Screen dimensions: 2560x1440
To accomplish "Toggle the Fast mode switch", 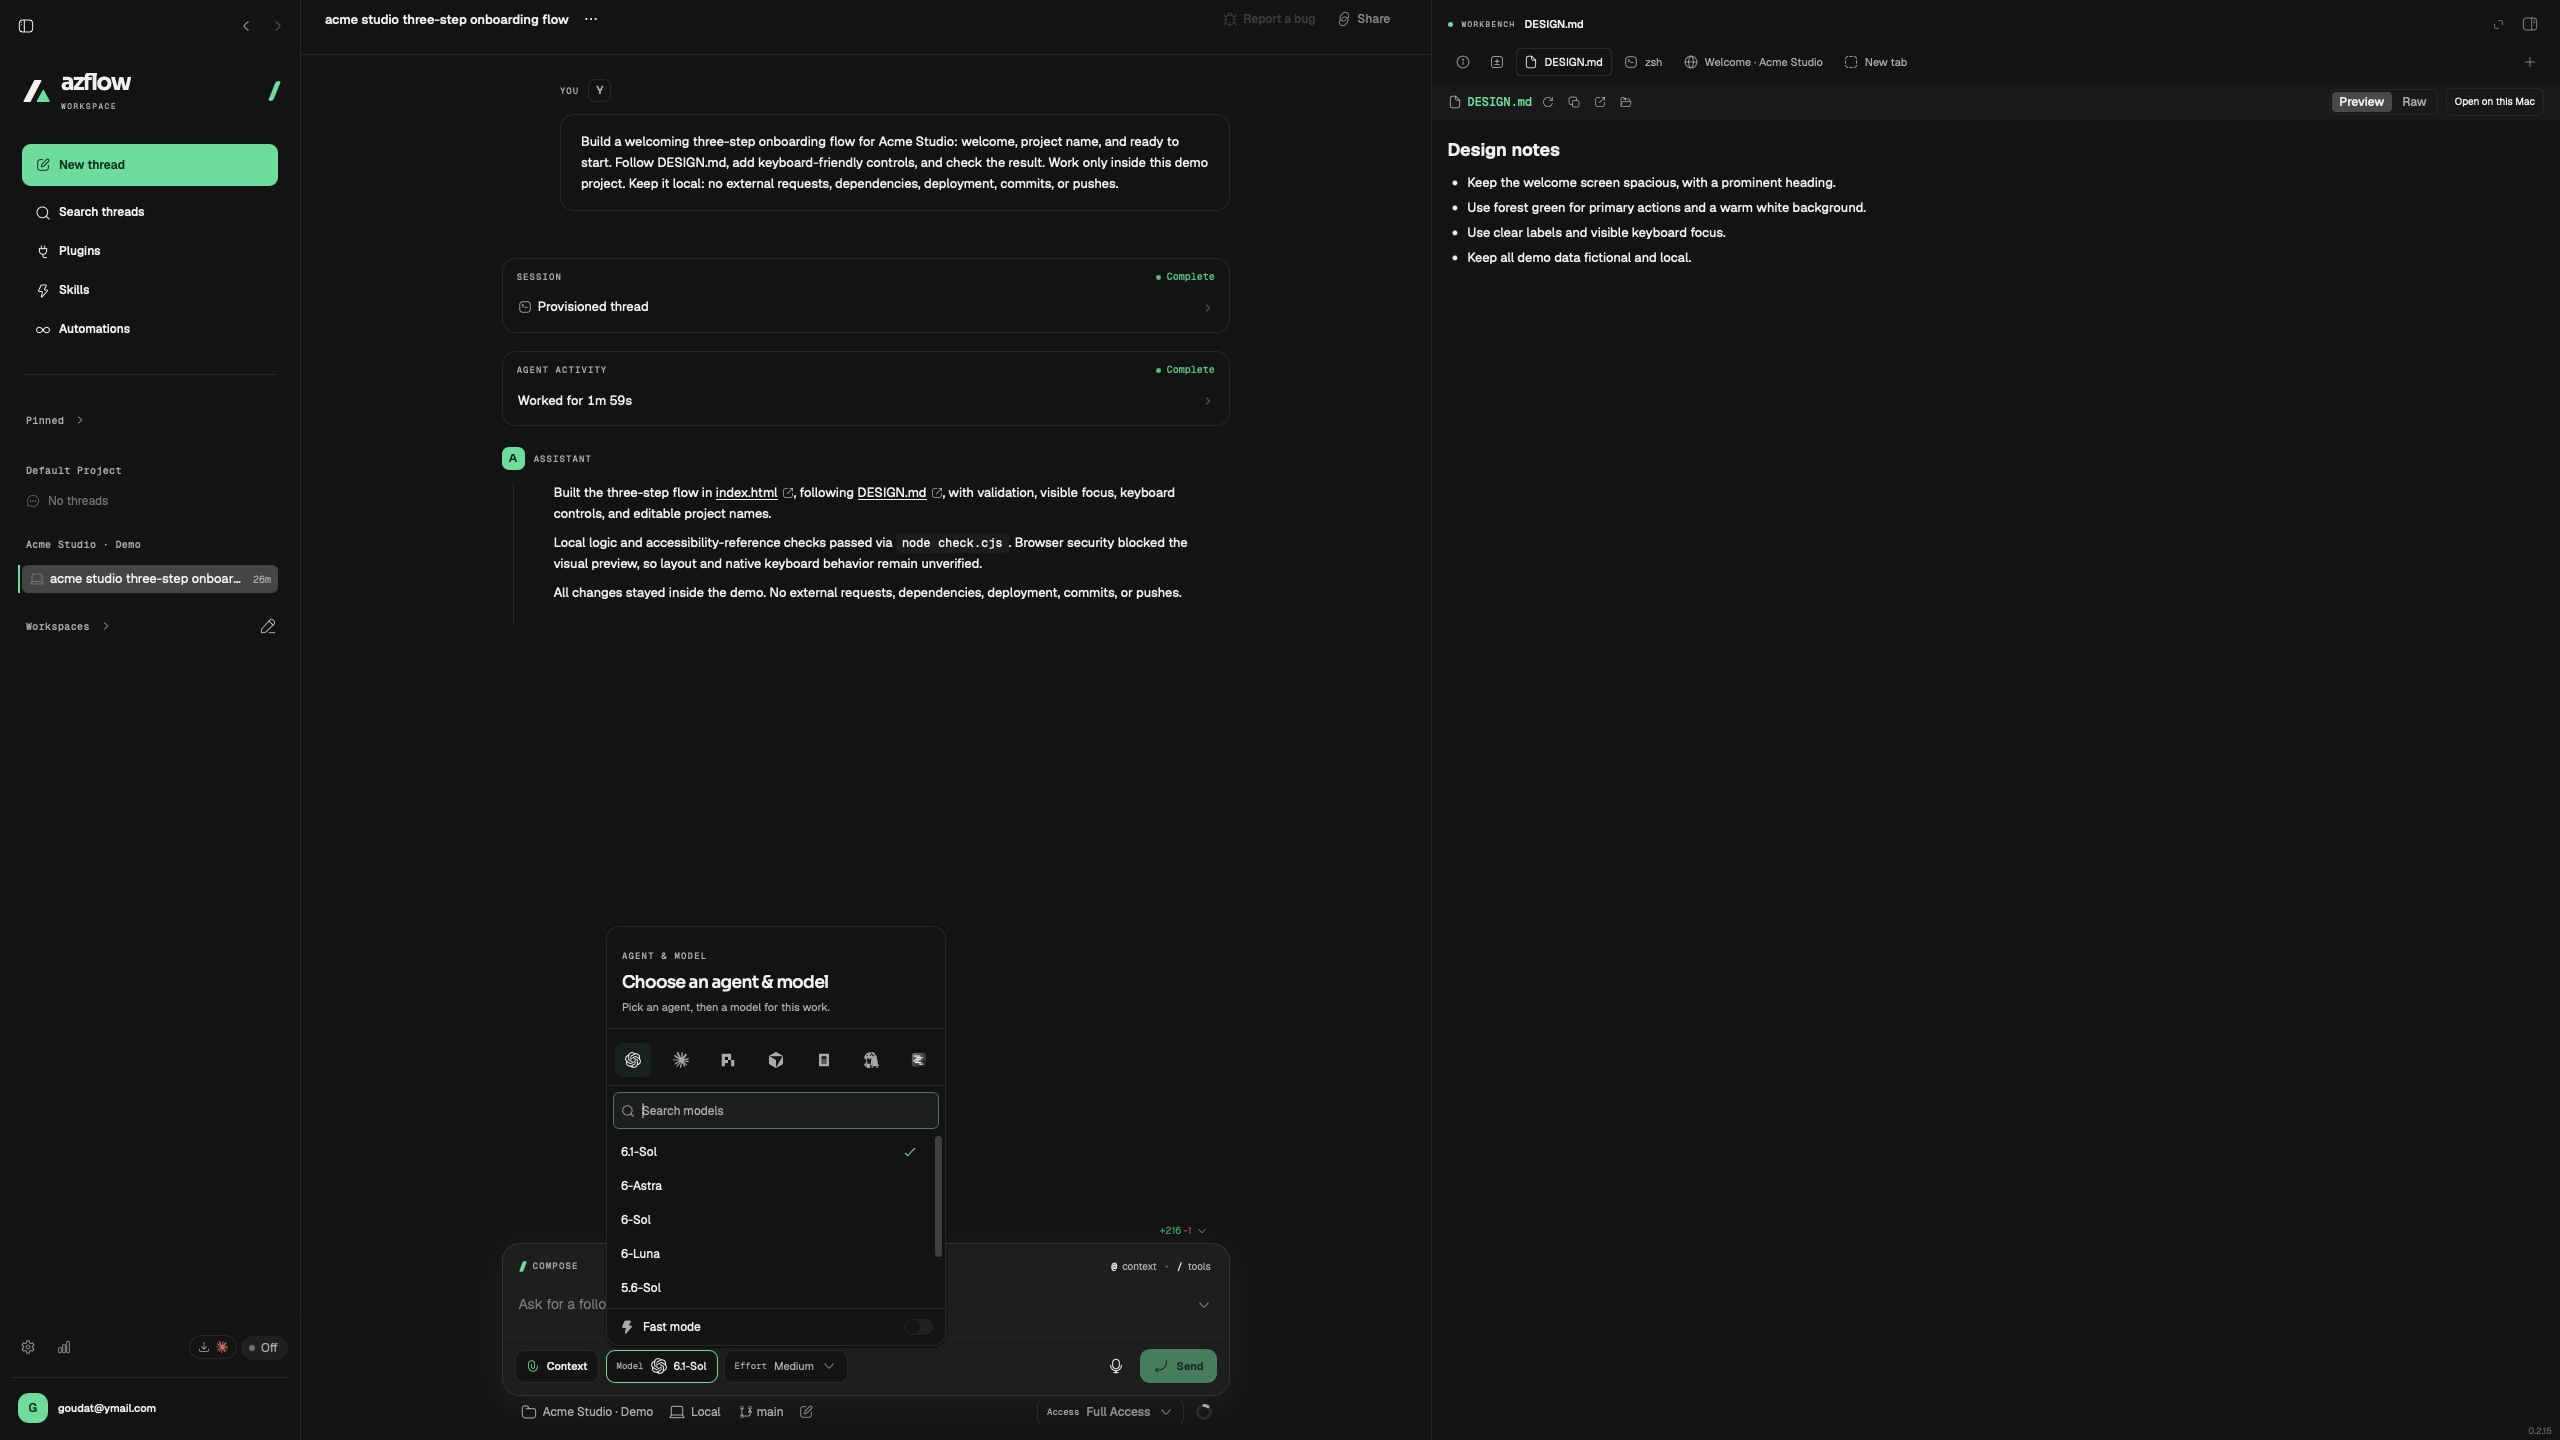I will pyautogui.click(x=919, y=1327).
